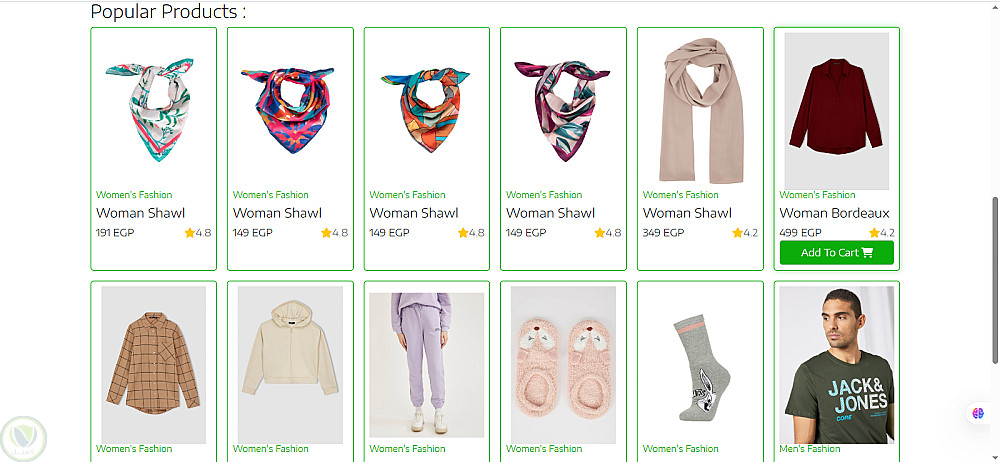Image resolution: width=1000 pixels, height=462 pixels.
Task: Open the beige Woman Shawl scarf image
Action: 700,110
